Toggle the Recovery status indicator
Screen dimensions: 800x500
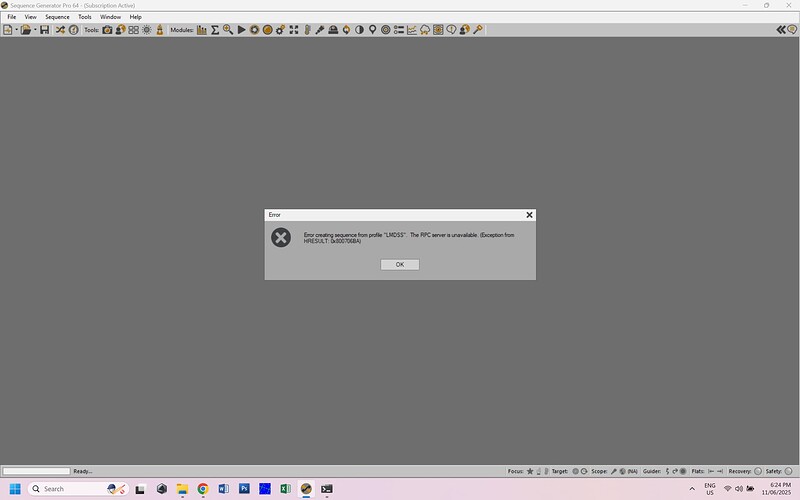pos(757,470)
